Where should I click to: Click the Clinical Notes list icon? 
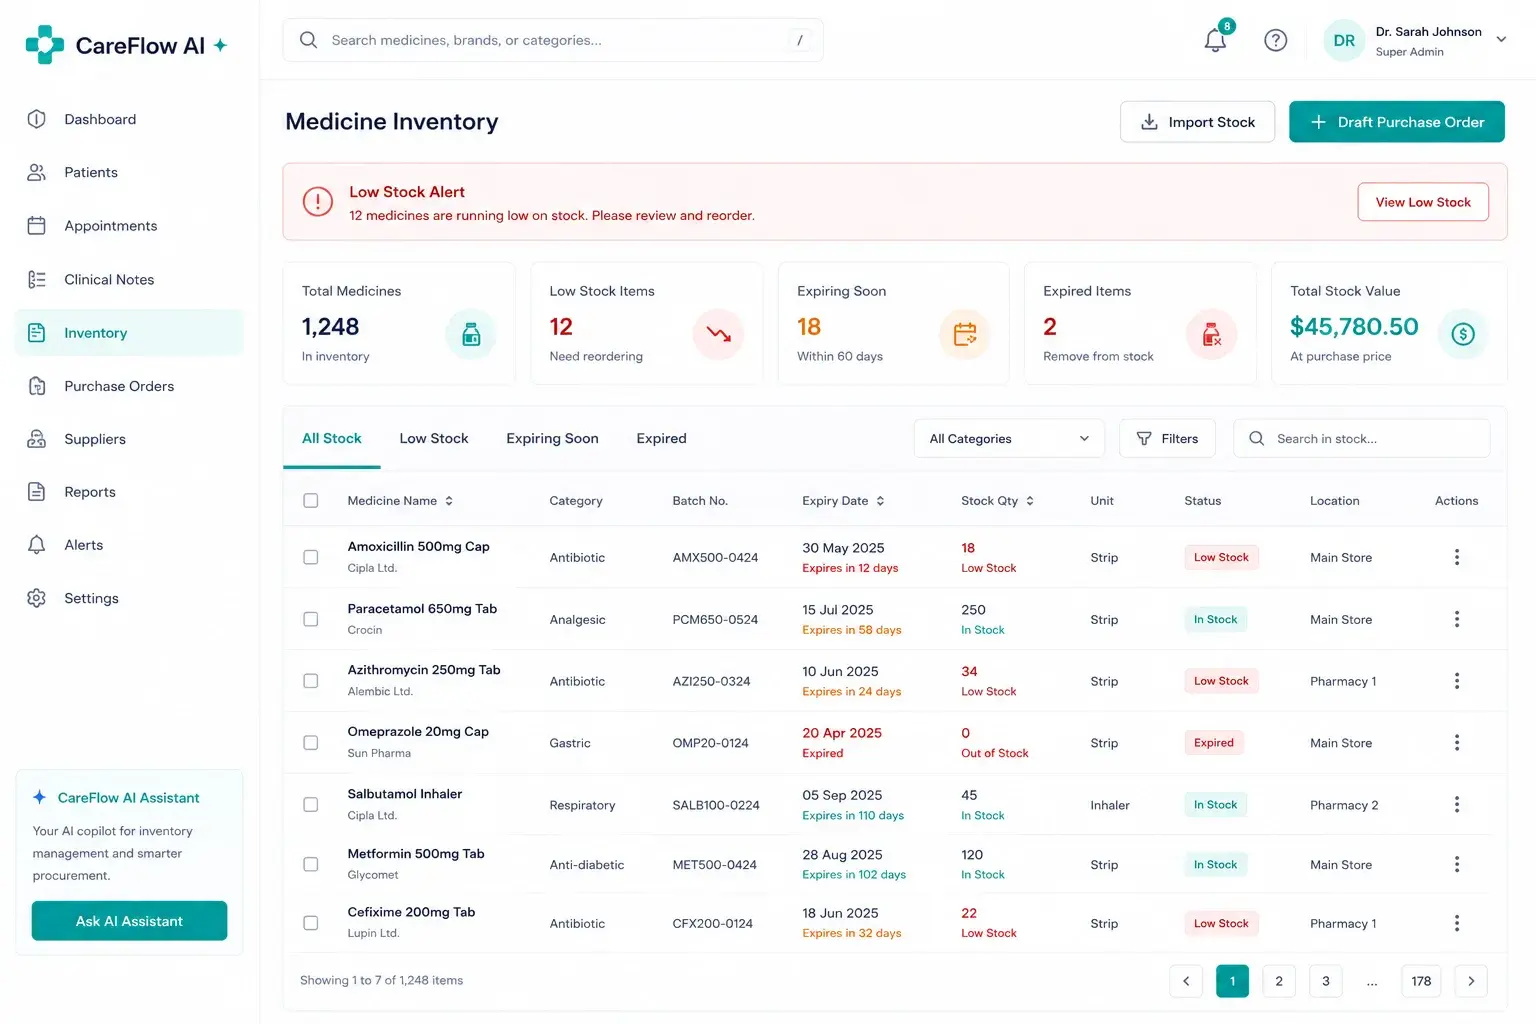(x=37, y=279)
